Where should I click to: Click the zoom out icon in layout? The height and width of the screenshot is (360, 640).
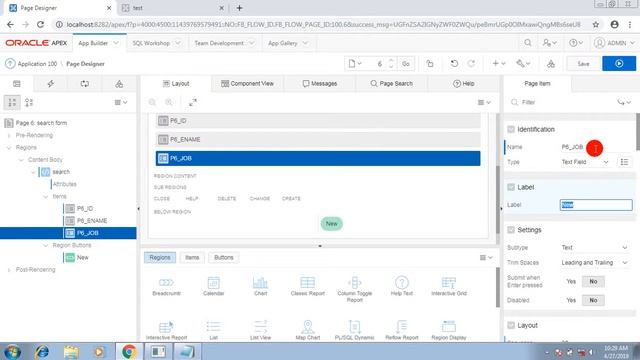[x=152, y=102]
